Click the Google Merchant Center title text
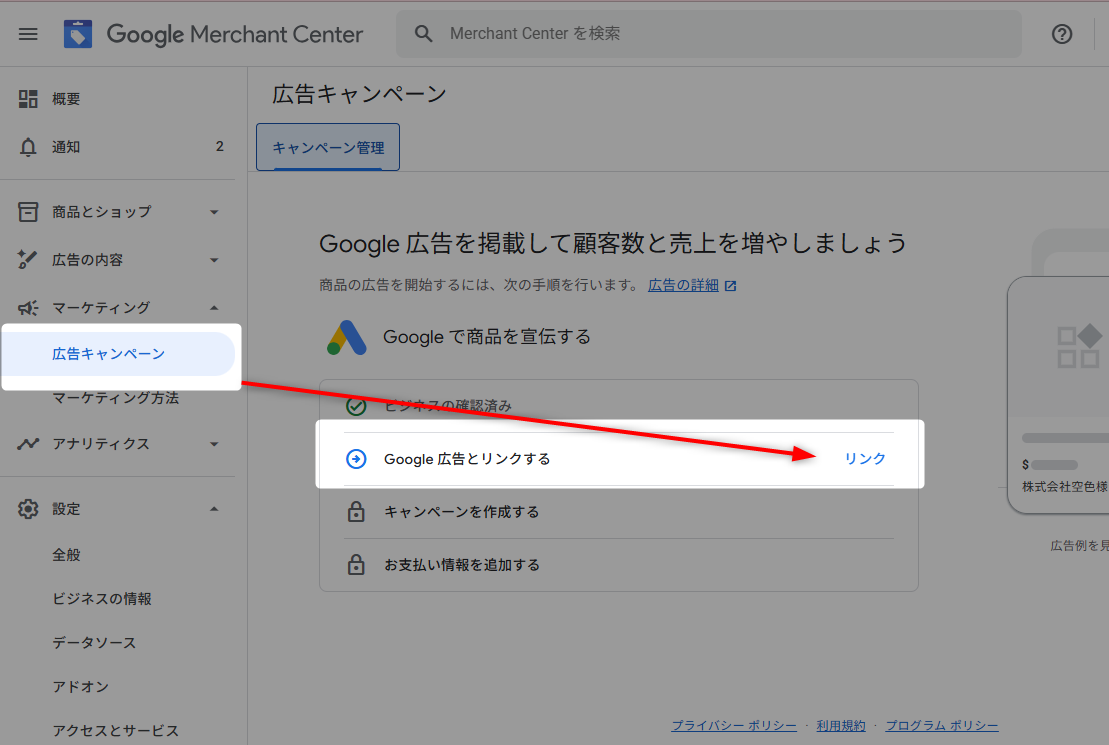The image size is (1109, 745). [235, 34]
